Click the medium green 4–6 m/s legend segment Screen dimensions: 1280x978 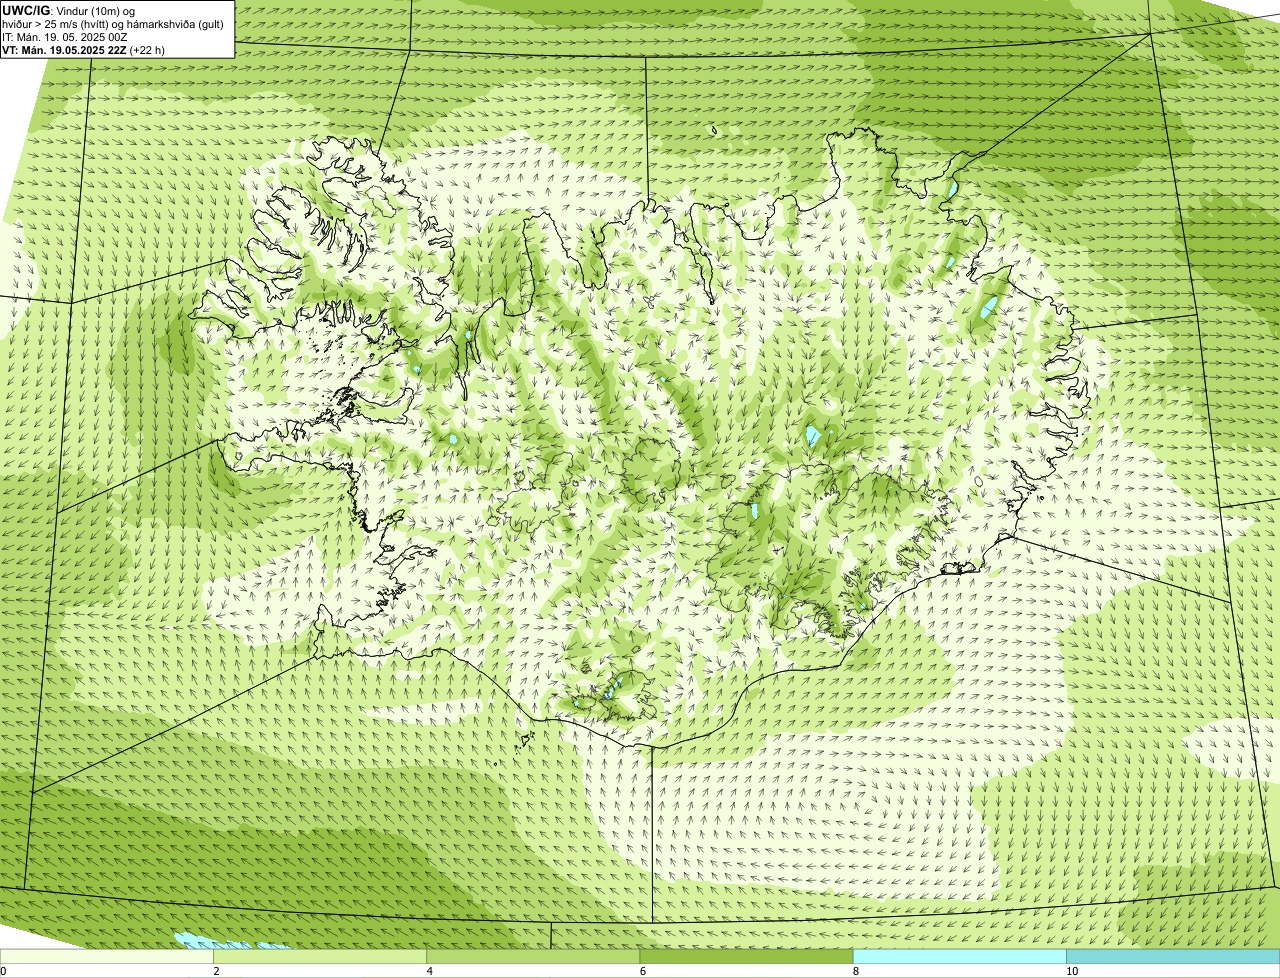pyautogui.click(x=533, y=957)
